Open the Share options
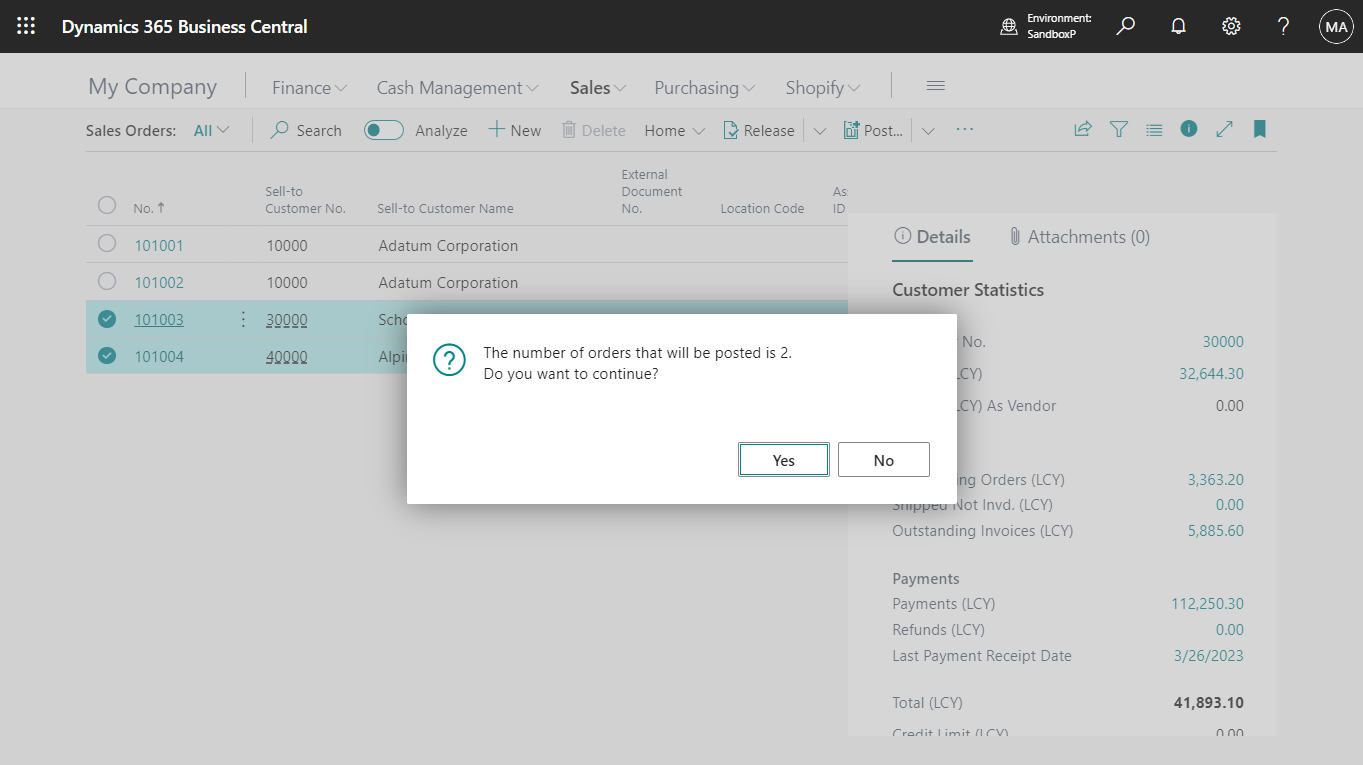1363x765 pixels. click(x=1083, y=129)
